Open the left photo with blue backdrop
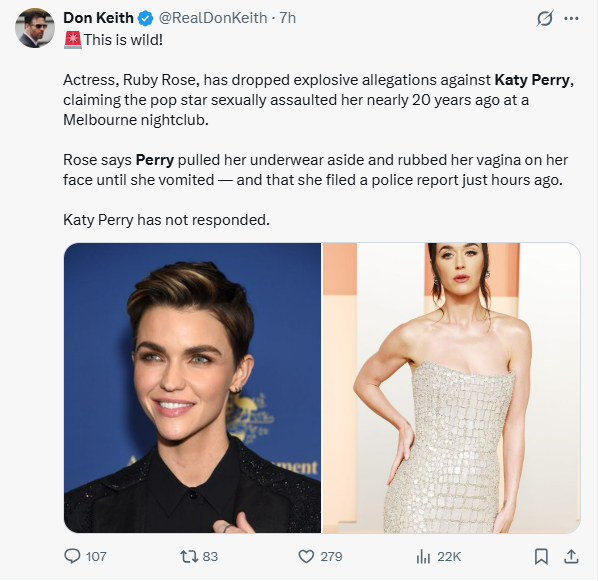This screenshot has height=581, width=603. pyautogui.click(x=192, y=388)
